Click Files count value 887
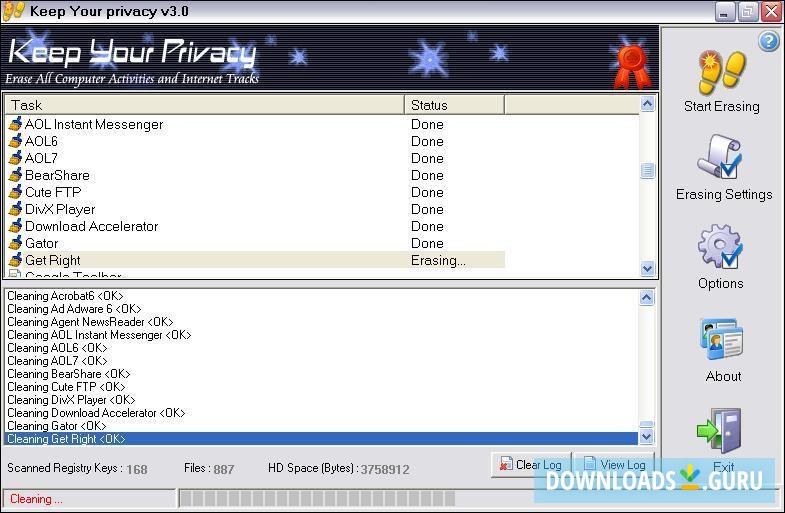This screenshot has height=513, width=785. click(x=224, y=469)
